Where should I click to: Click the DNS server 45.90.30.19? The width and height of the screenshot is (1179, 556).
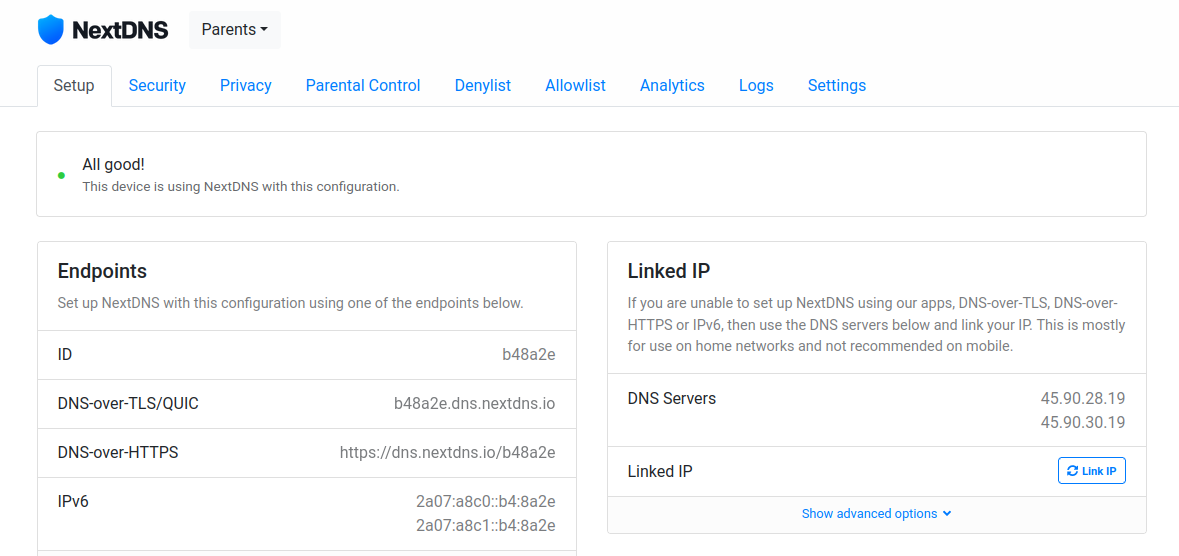pos(1082,423)
